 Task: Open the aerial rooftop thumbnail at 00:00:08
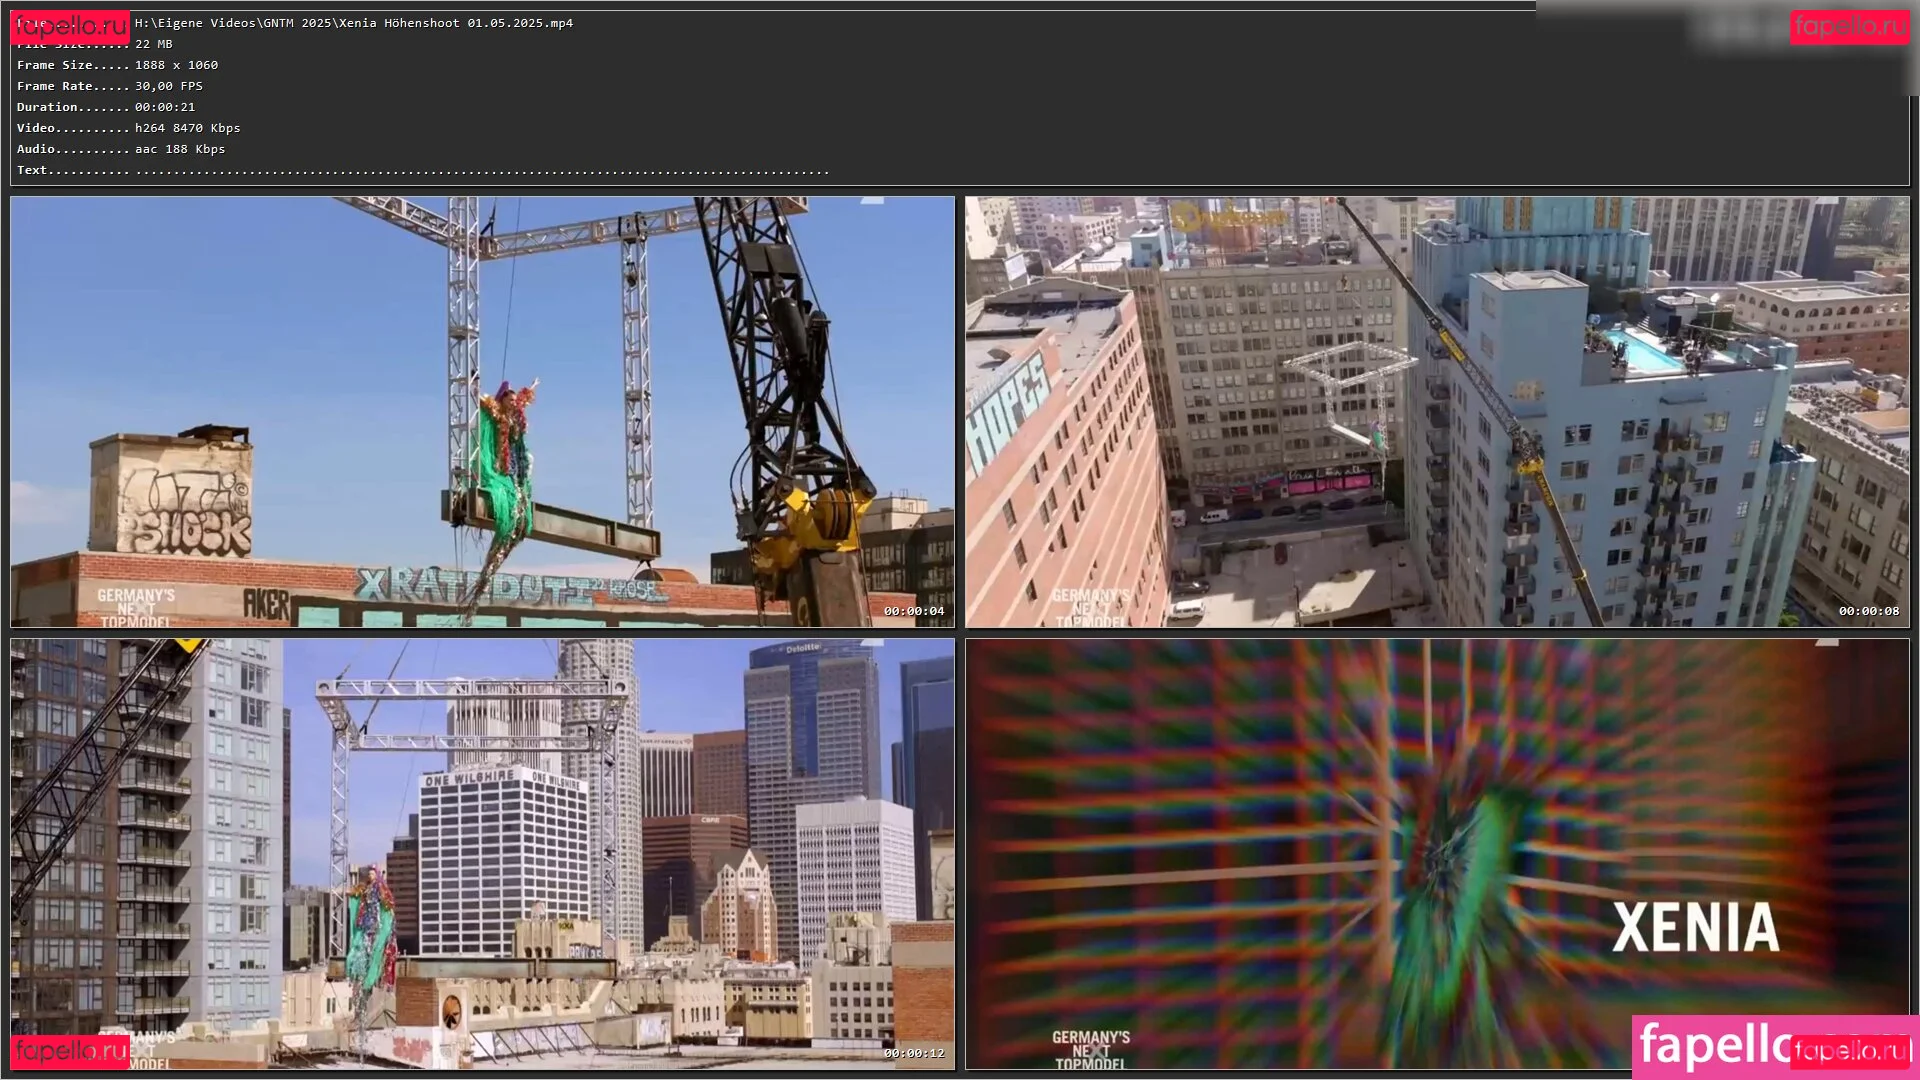click(x=1437, y=411)
